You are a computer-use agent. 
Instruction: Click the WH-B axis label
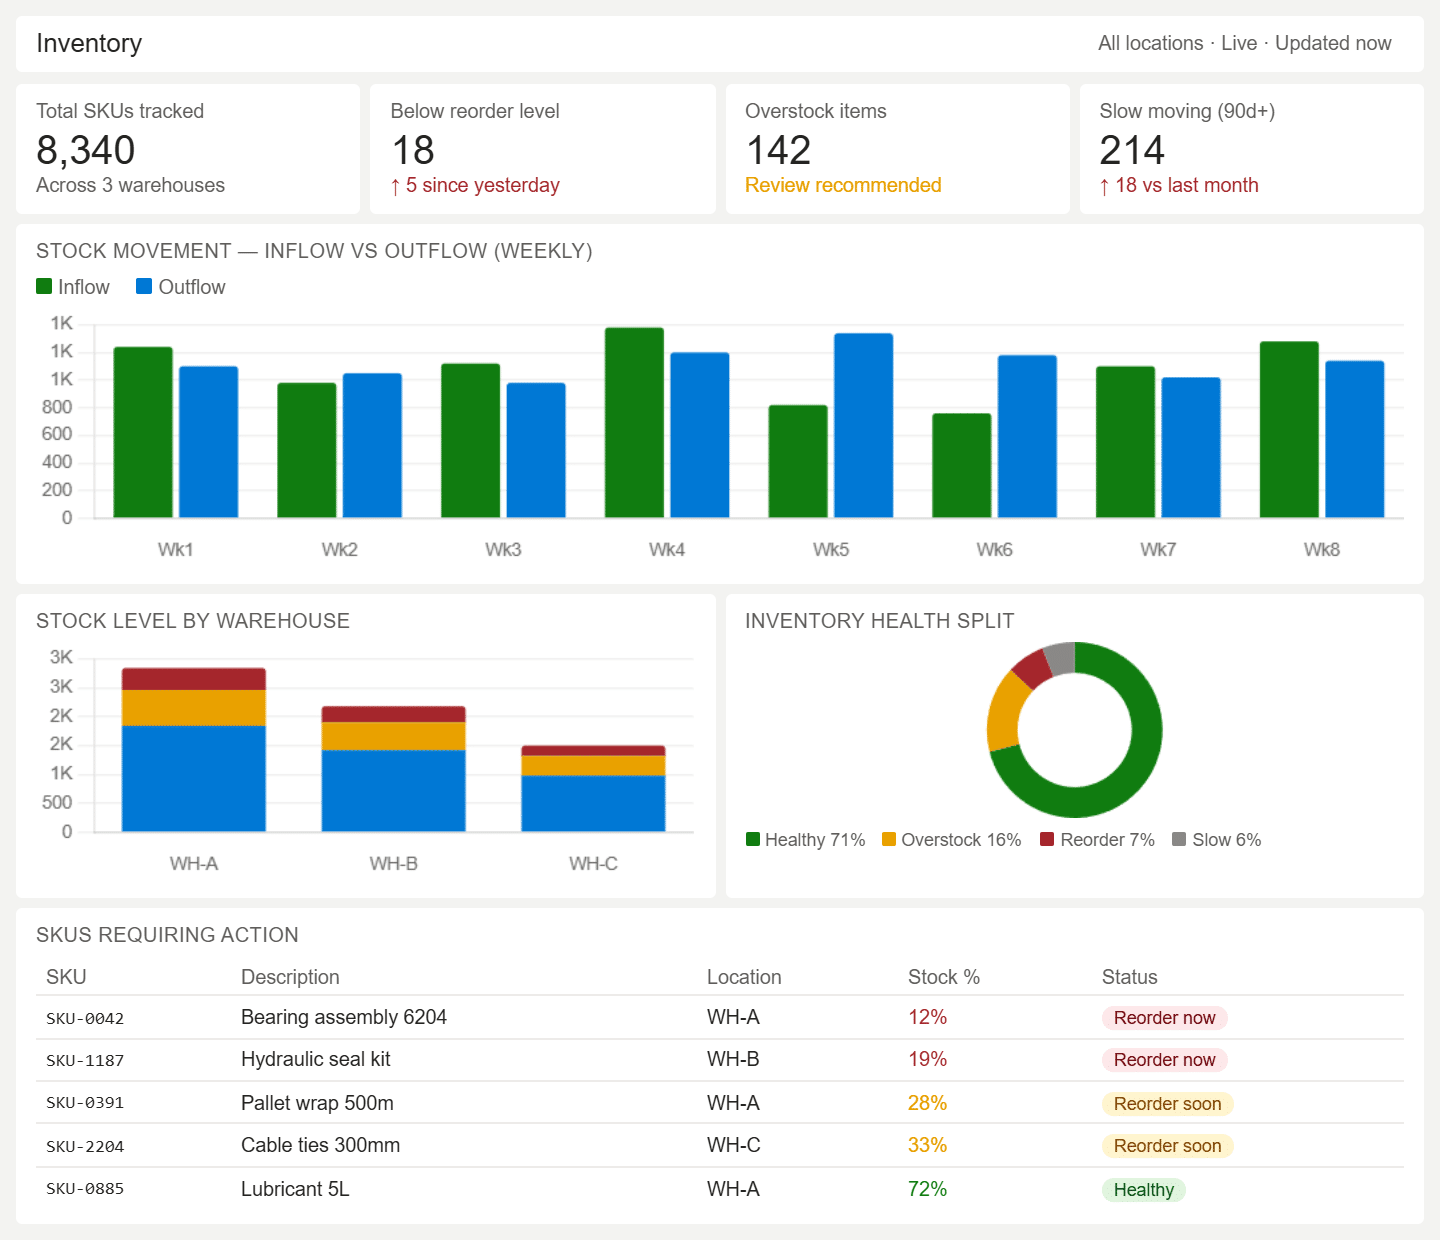tap(393, 863)
